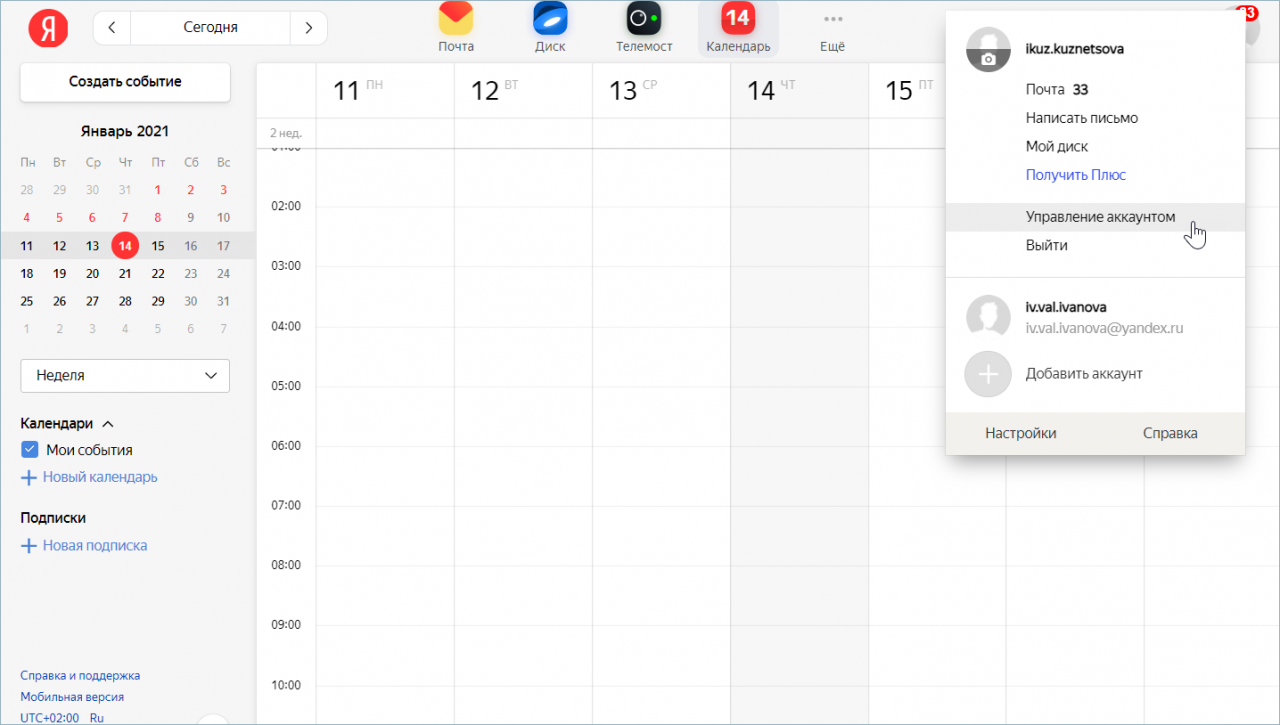Collapse the Календари section chevron
The height and width of the screenshot is (725, 1280).
(108, 424)
